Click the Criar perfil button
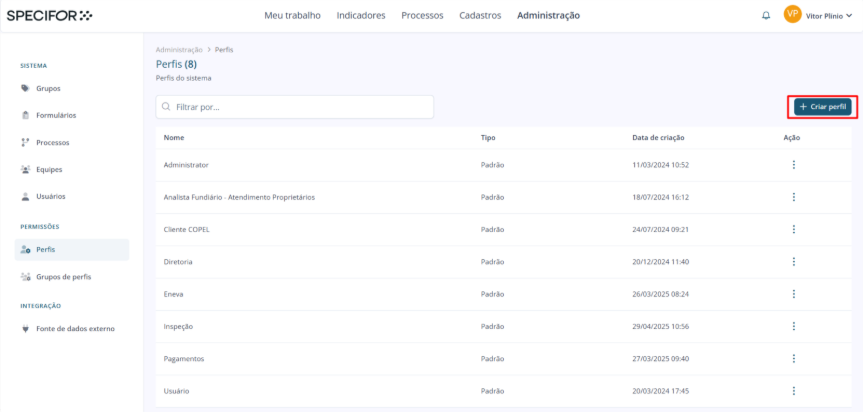Viewport: 864px width, 412px height. [x=823, y=106]
